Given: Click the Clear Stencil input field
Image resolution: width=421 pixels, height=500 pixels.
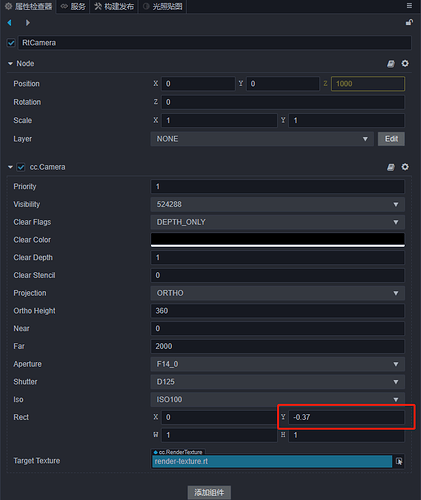Looking at the screenshot, I should pos(278,275).
